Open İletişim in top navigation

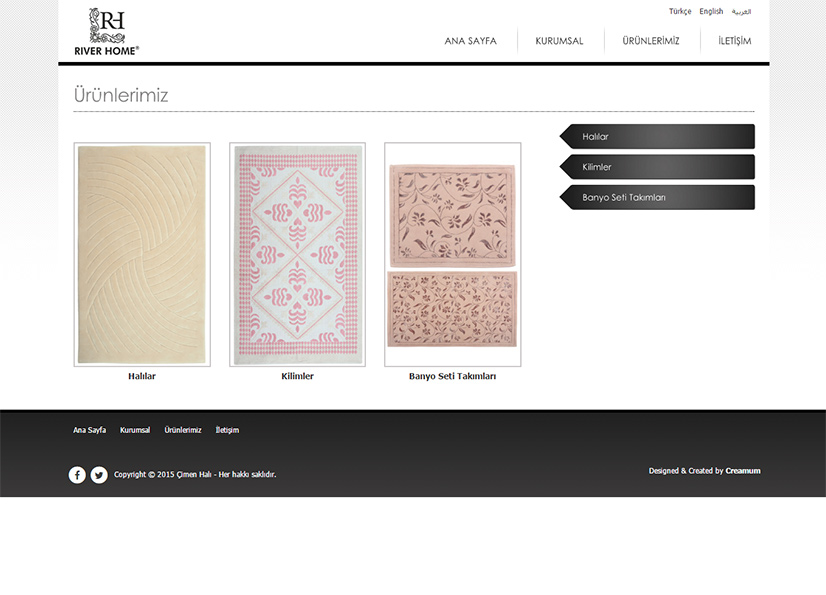734,41
